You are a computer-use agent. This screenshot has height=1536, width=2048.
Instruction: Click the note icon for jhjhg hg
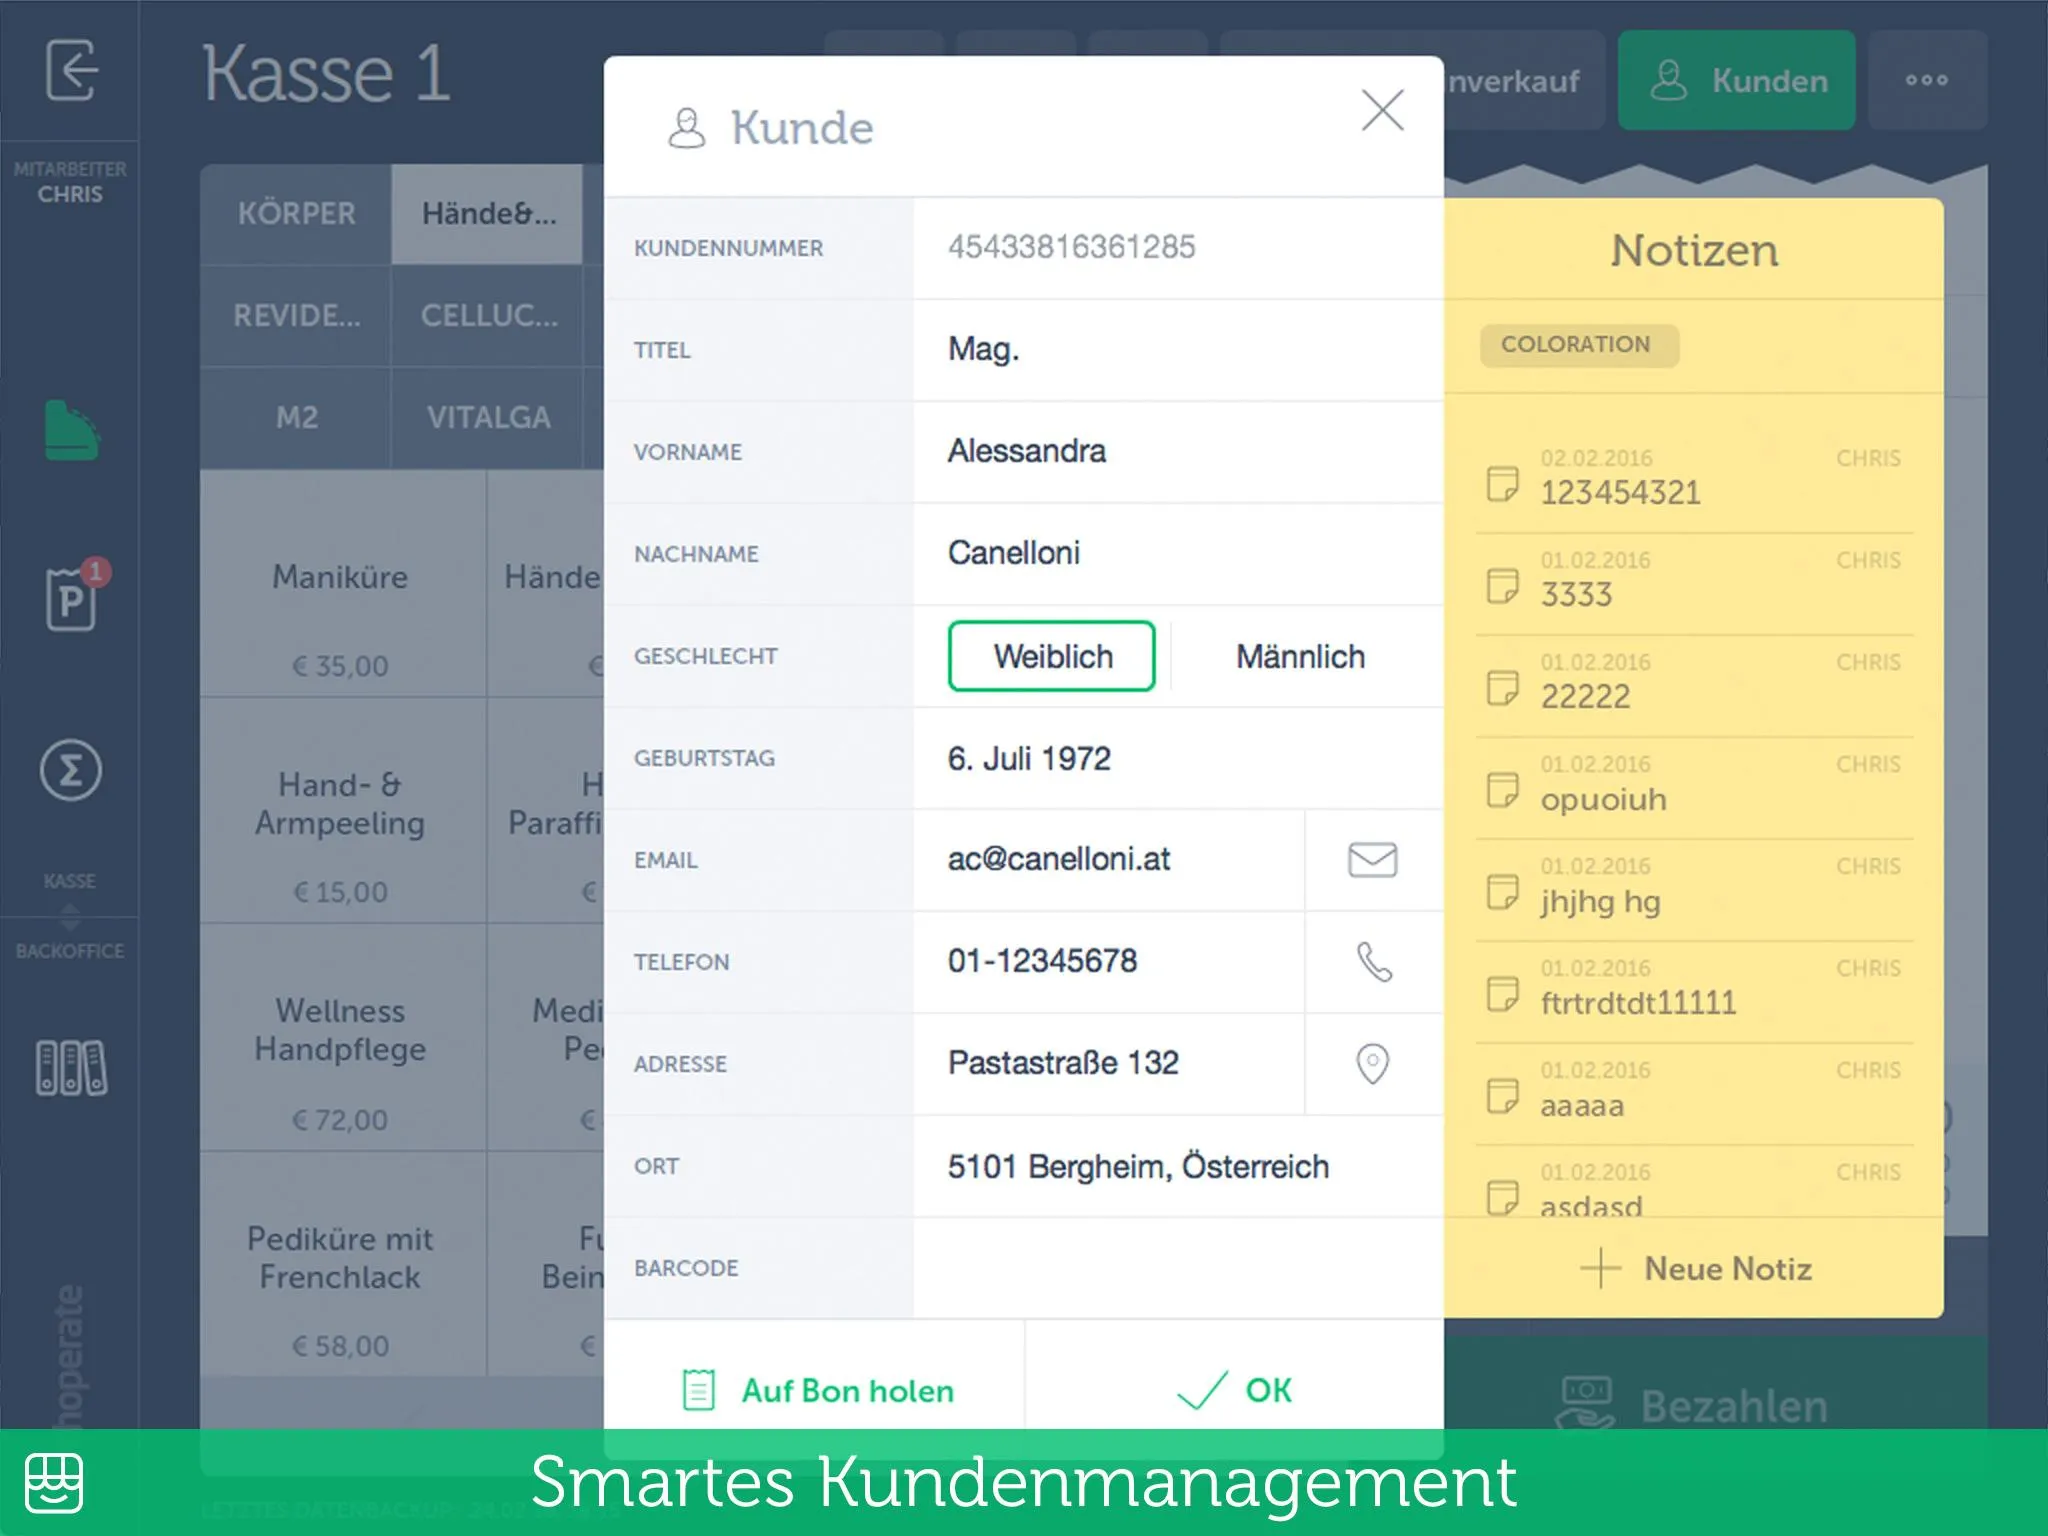coord(1502,891)
